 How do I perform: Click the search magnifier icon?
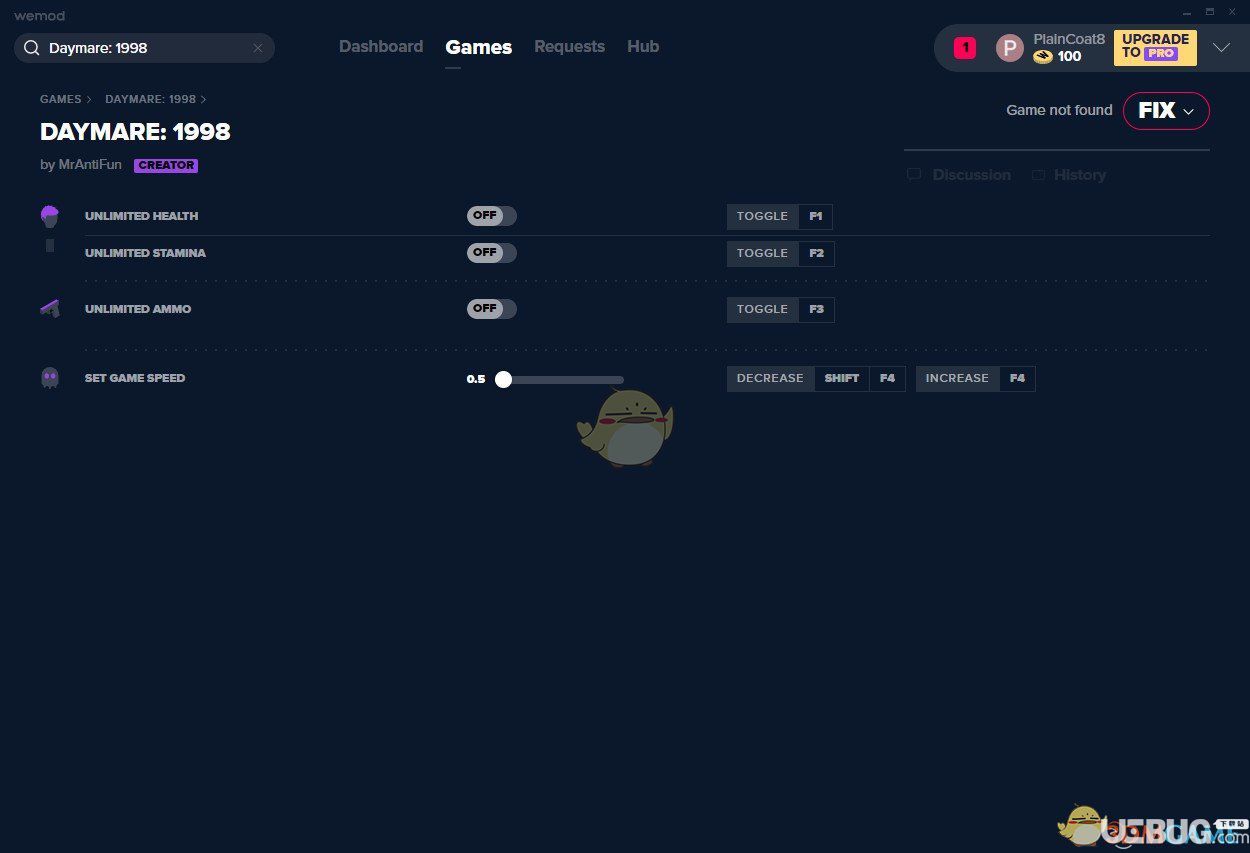tap(32, 48)
